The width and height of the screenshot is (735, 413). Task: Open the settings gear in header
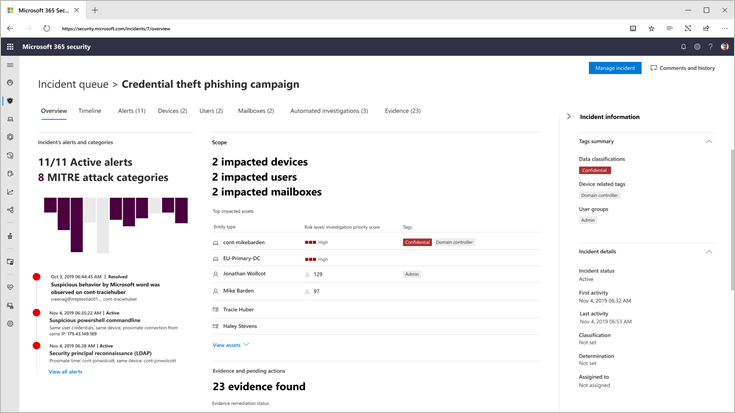[x=697, y=46]
